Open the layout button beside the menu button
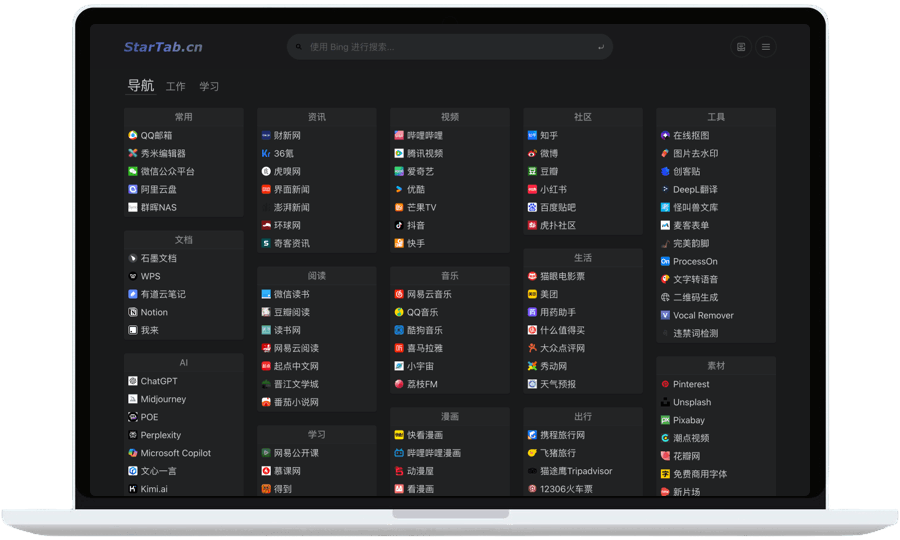 741,47
